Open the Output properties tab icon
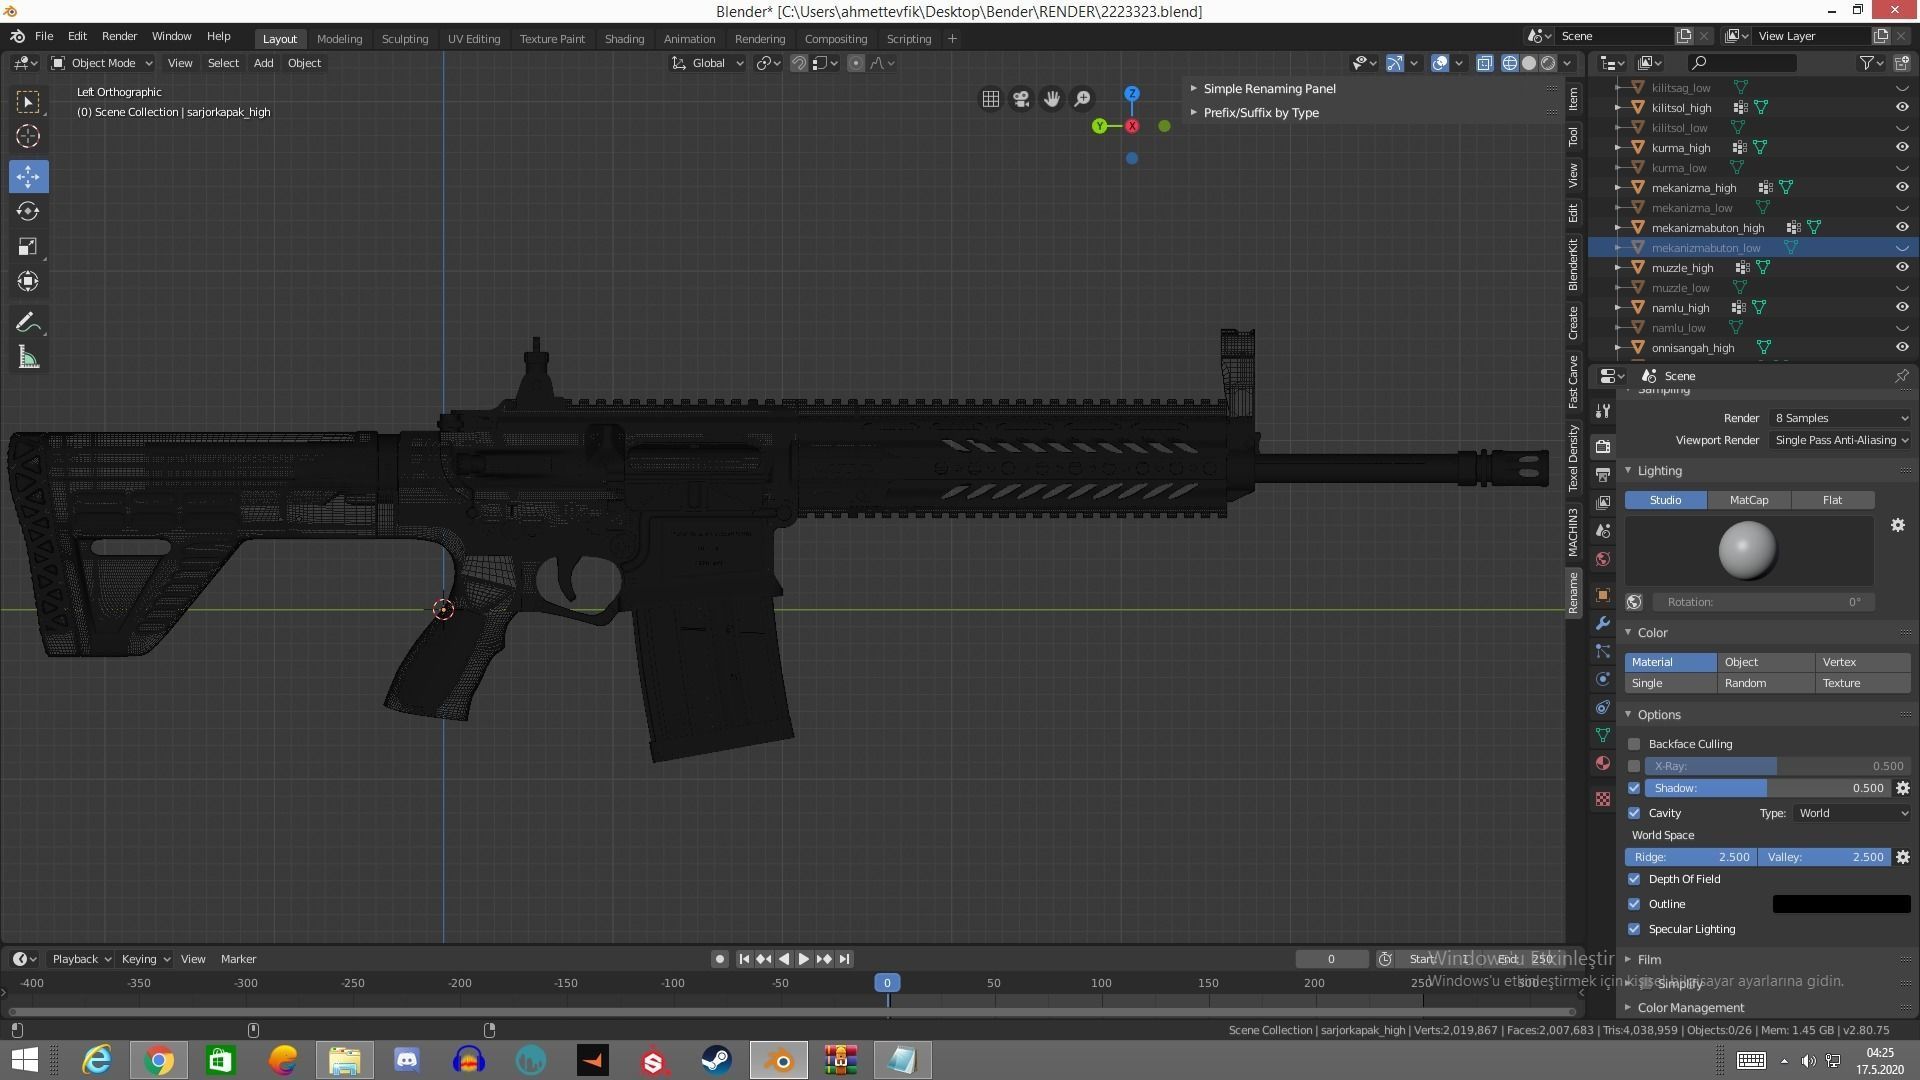This screenshot has height=1080, width=1920. [x=1603, y=475]
